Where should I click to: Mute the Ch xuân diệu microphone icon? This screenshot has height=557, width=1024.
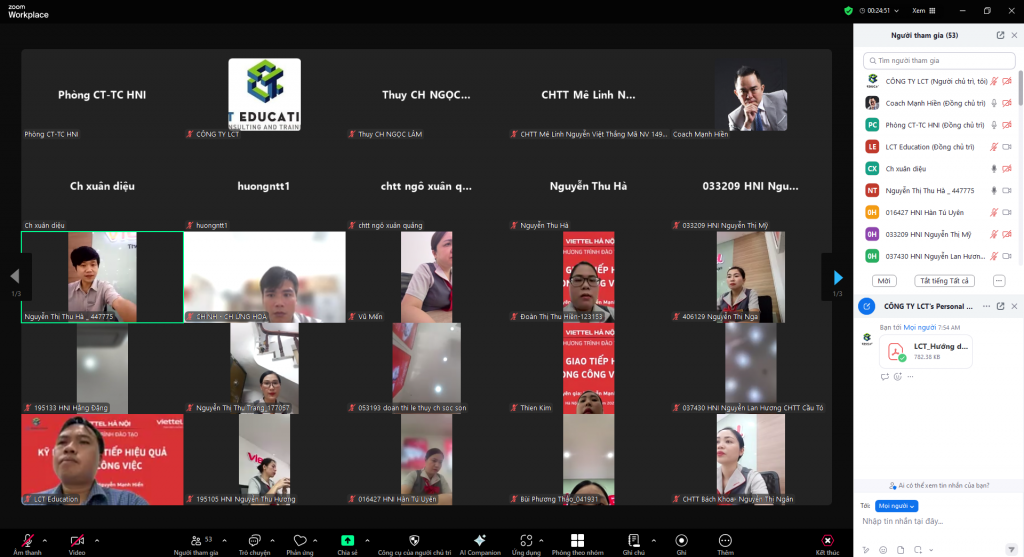(994, 168)
